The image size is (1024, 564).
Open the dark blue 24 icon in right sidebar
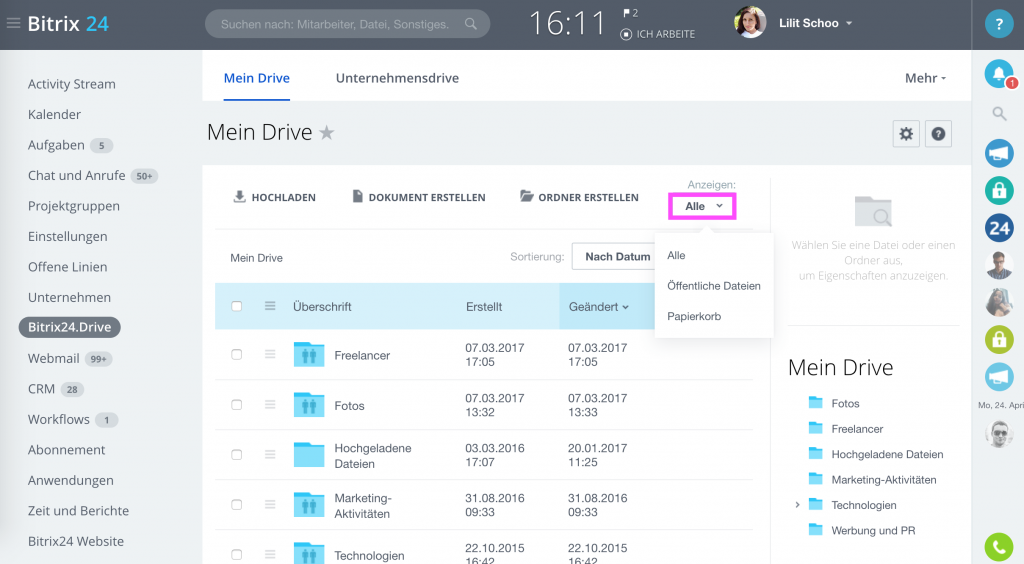(999, 228)
